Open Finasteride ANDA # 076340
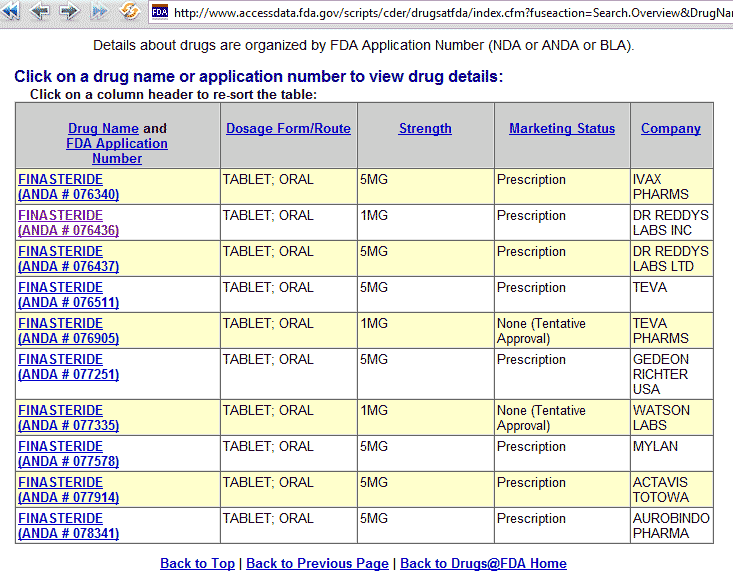The image size is (733, 581). (x=69, y=186)
